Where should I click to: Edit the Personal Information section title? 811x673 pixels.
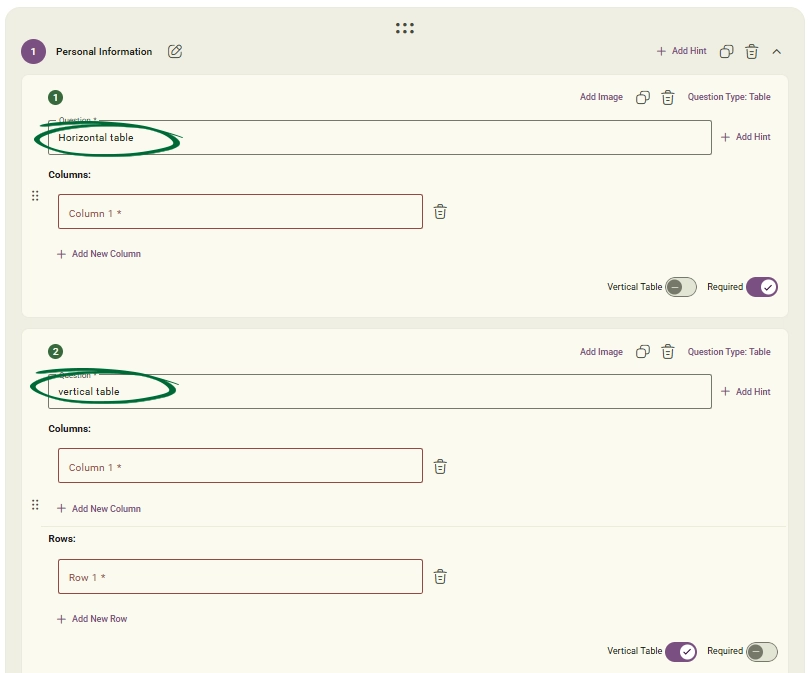tap(175, 51)
